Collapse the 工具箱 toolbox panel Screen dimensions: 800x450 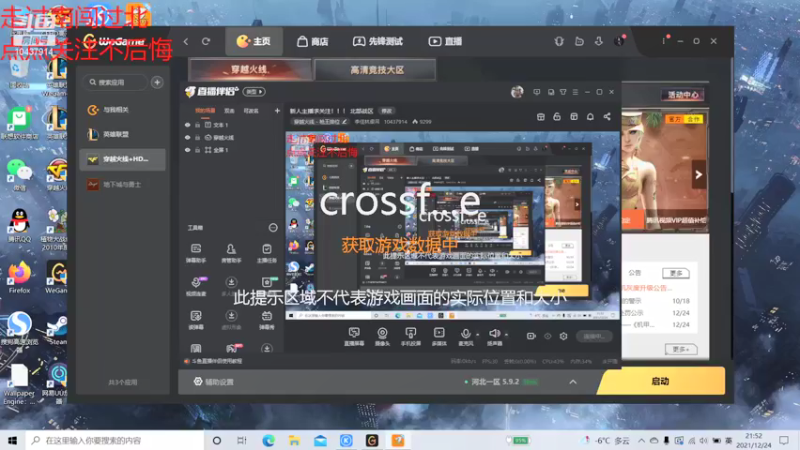273,228
